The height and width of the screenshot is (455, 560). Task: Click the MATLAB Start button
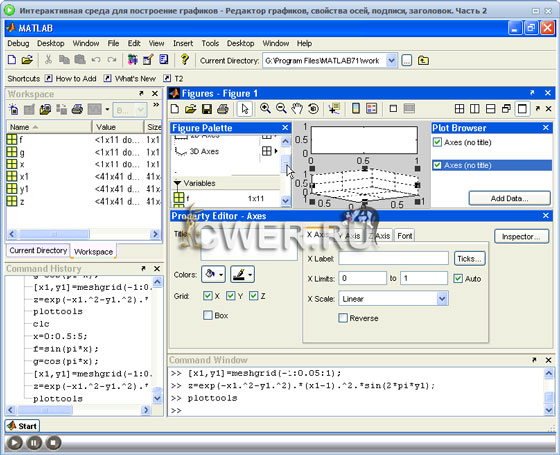pos(22,426)
